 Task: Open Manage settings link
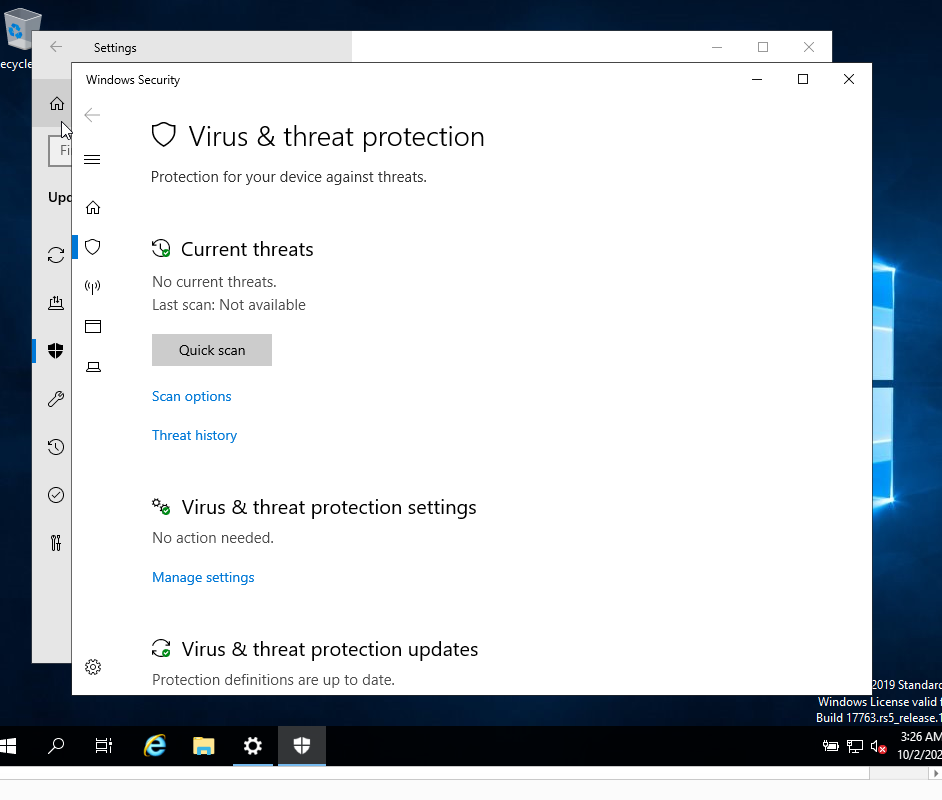(x=203, y=577)
